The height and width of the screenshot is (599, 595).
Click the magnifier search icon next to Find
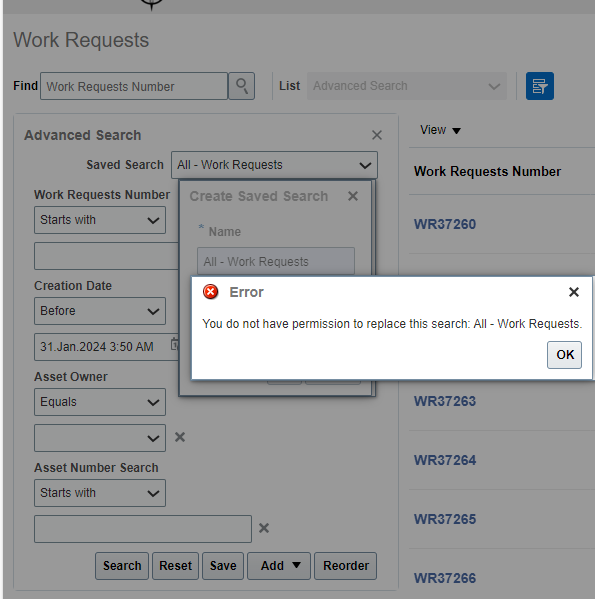[242, 86]
